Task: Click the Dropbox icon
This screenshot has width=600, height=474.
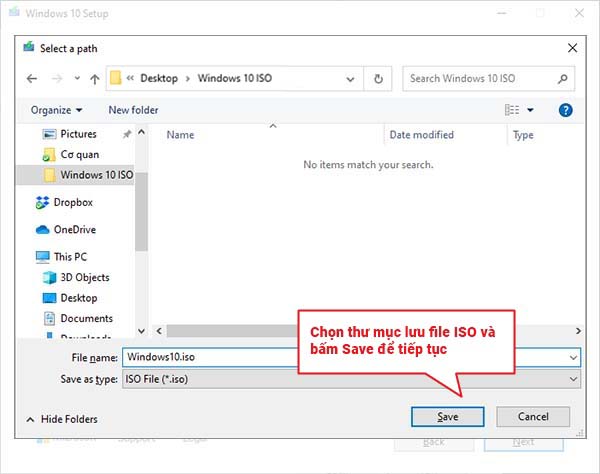Action: 42,202
